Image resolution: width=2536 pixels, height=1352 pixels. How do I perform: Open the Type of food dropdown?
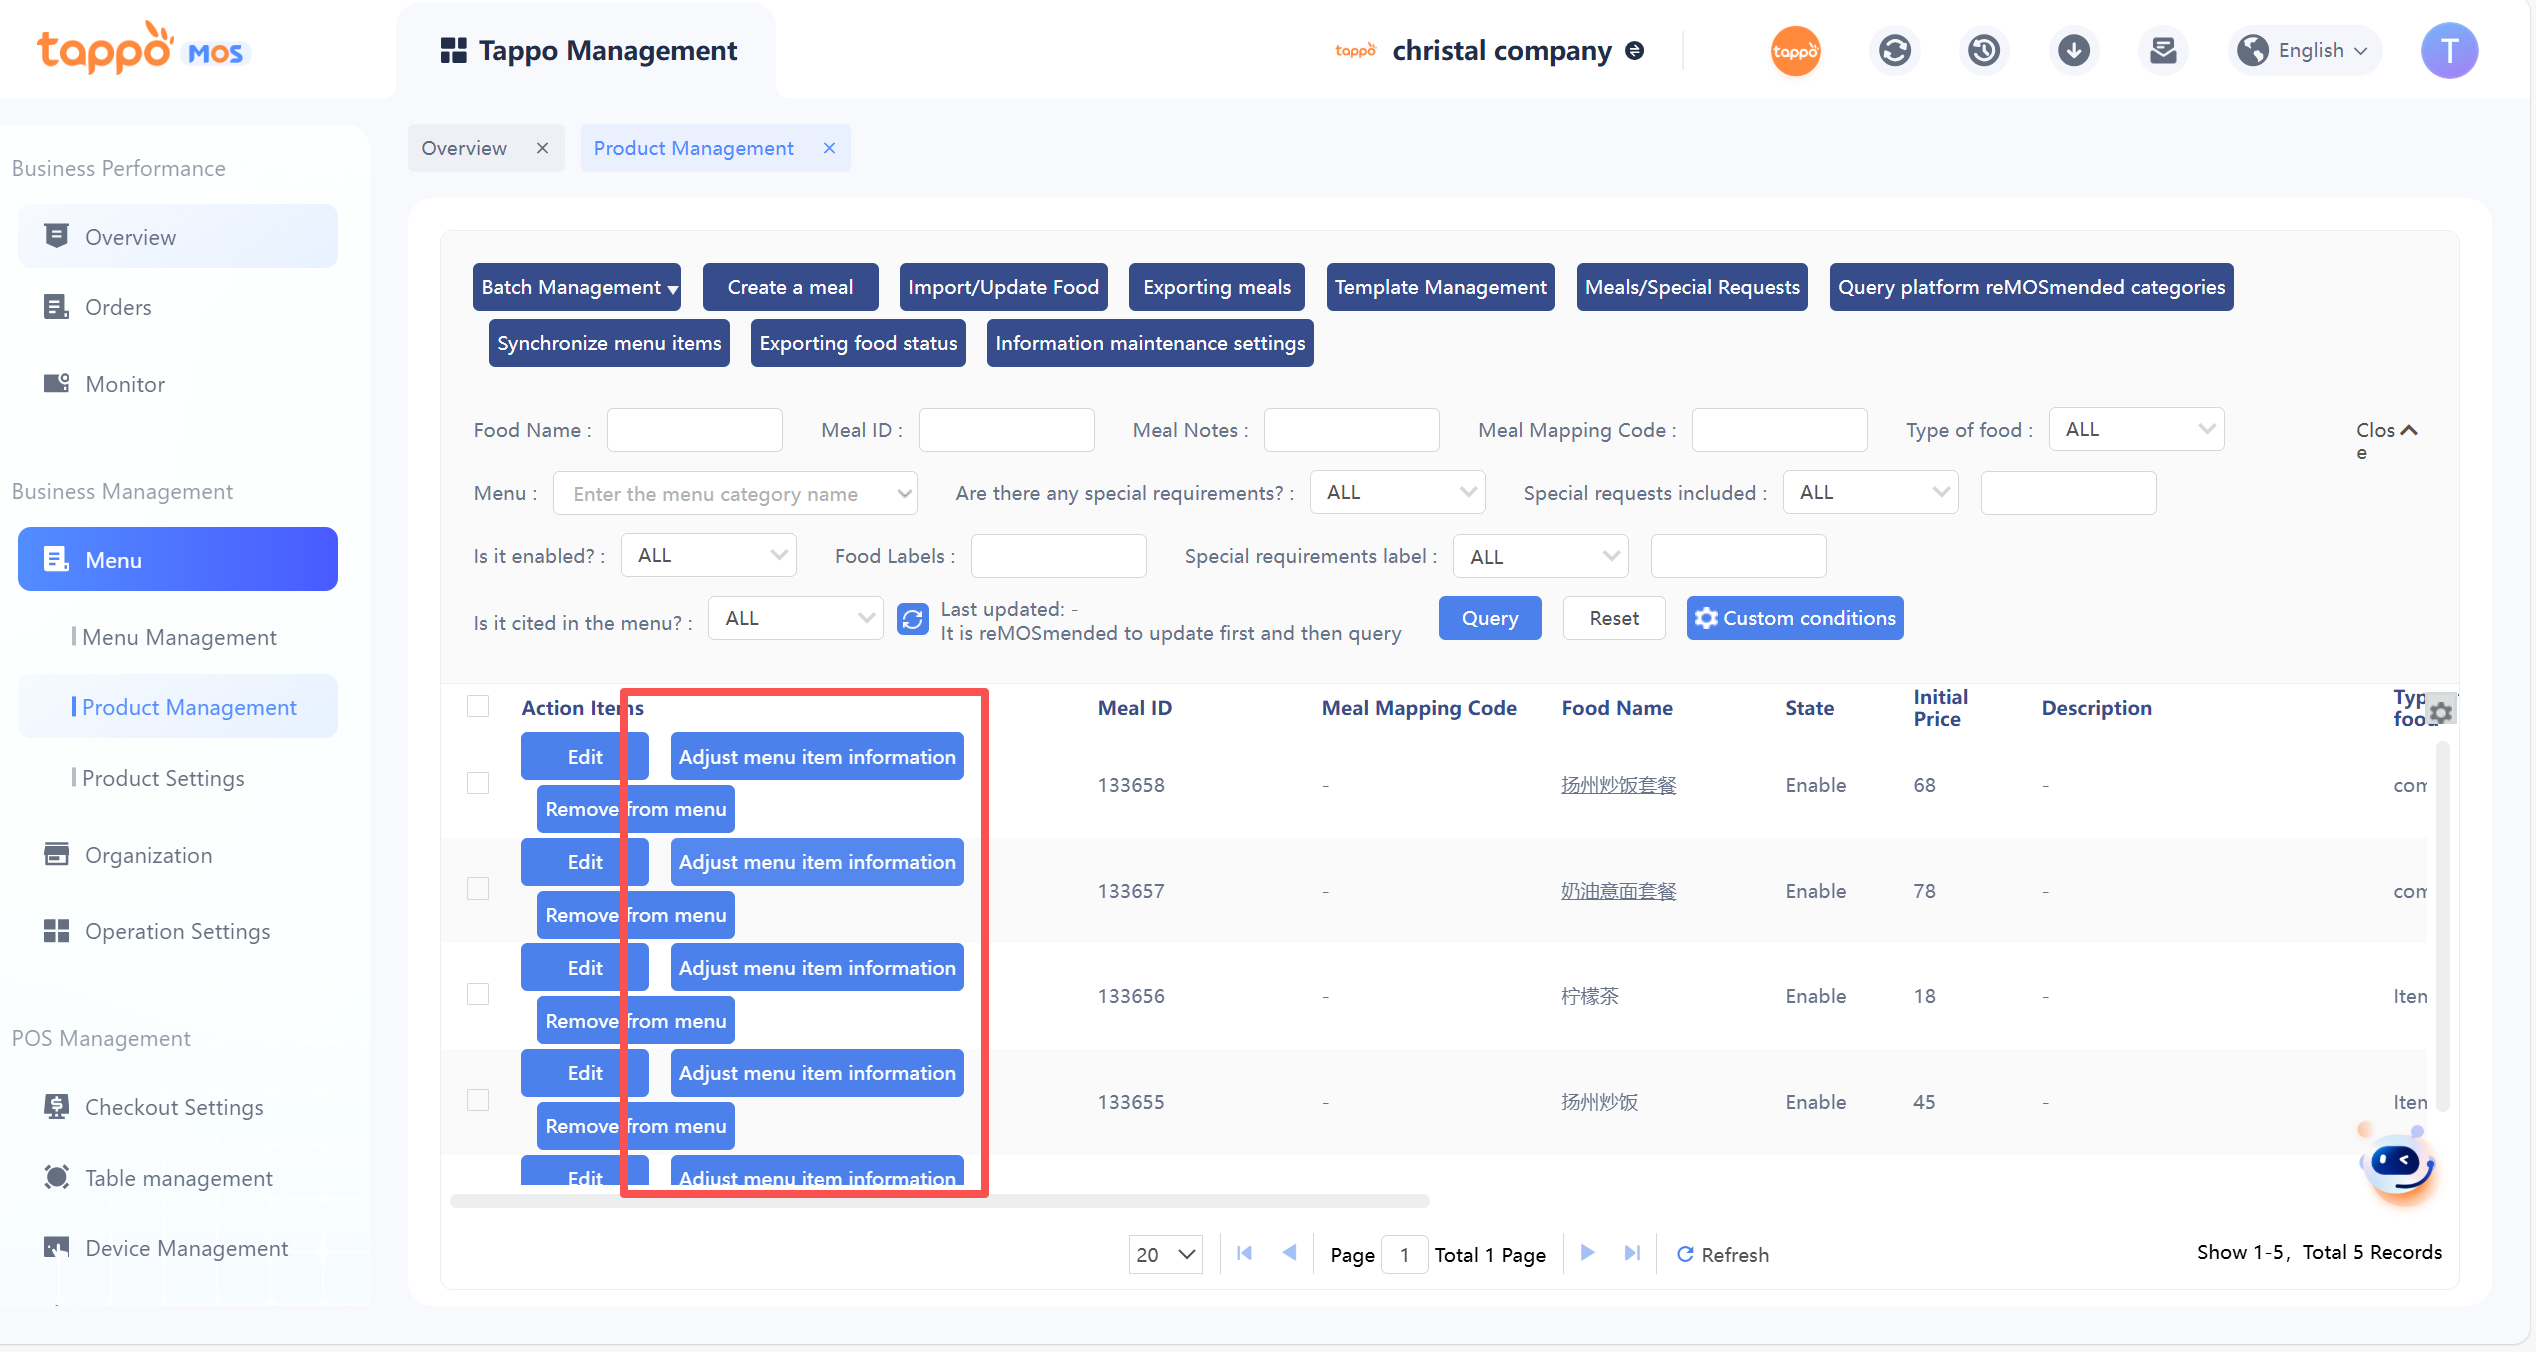click(x=2136, y=430)
